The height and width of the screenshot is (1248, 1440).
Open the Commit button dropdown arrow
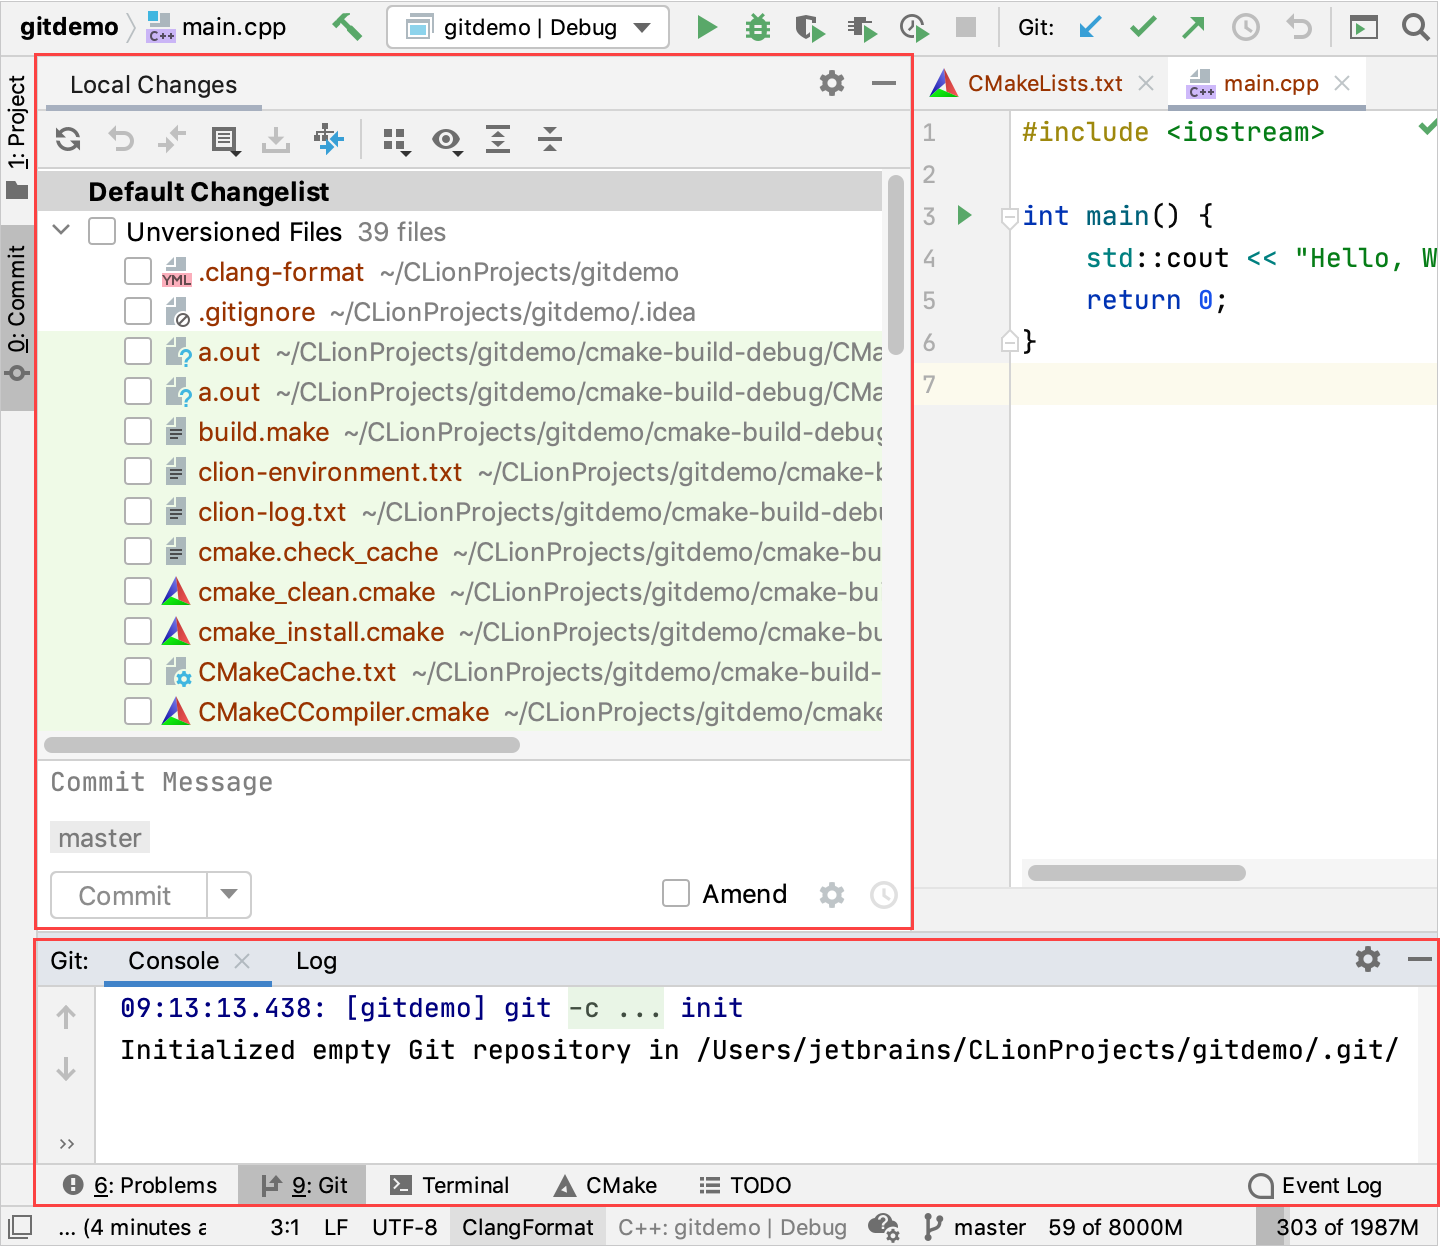click(229, 895)
